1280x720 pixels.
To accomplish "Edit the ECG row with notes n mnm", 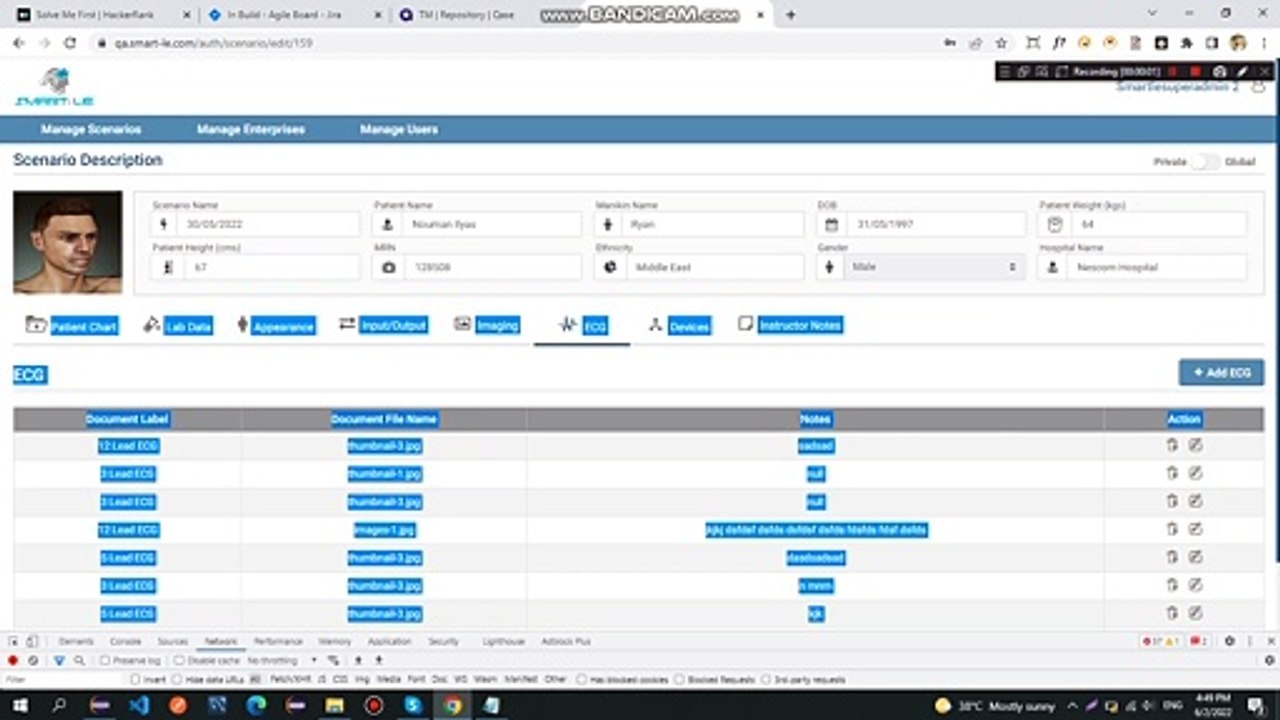I will point(1195,585).
